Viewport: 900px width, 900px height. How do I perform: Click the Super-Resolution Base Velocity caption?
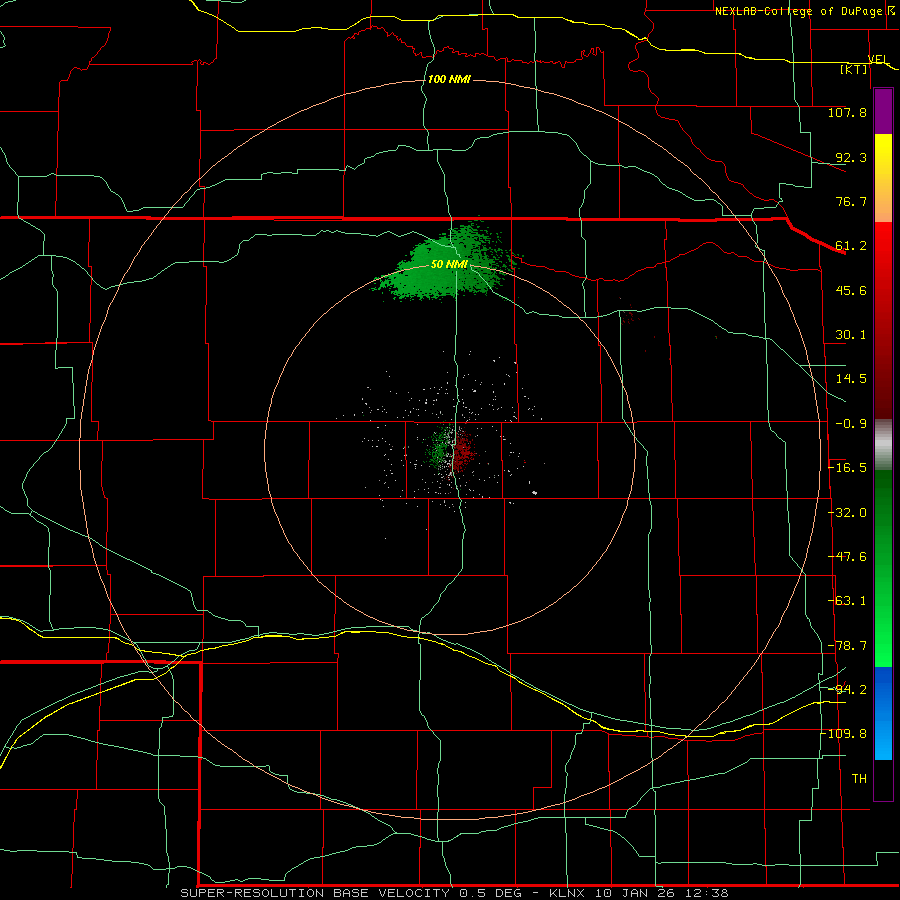pyautogui.click(x=453, y=893)
